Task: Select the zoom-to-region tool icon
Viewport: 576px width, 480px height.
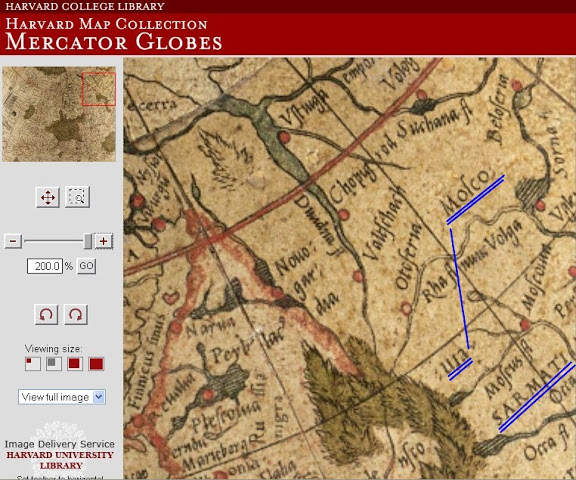Action: (x=77, y=197)
